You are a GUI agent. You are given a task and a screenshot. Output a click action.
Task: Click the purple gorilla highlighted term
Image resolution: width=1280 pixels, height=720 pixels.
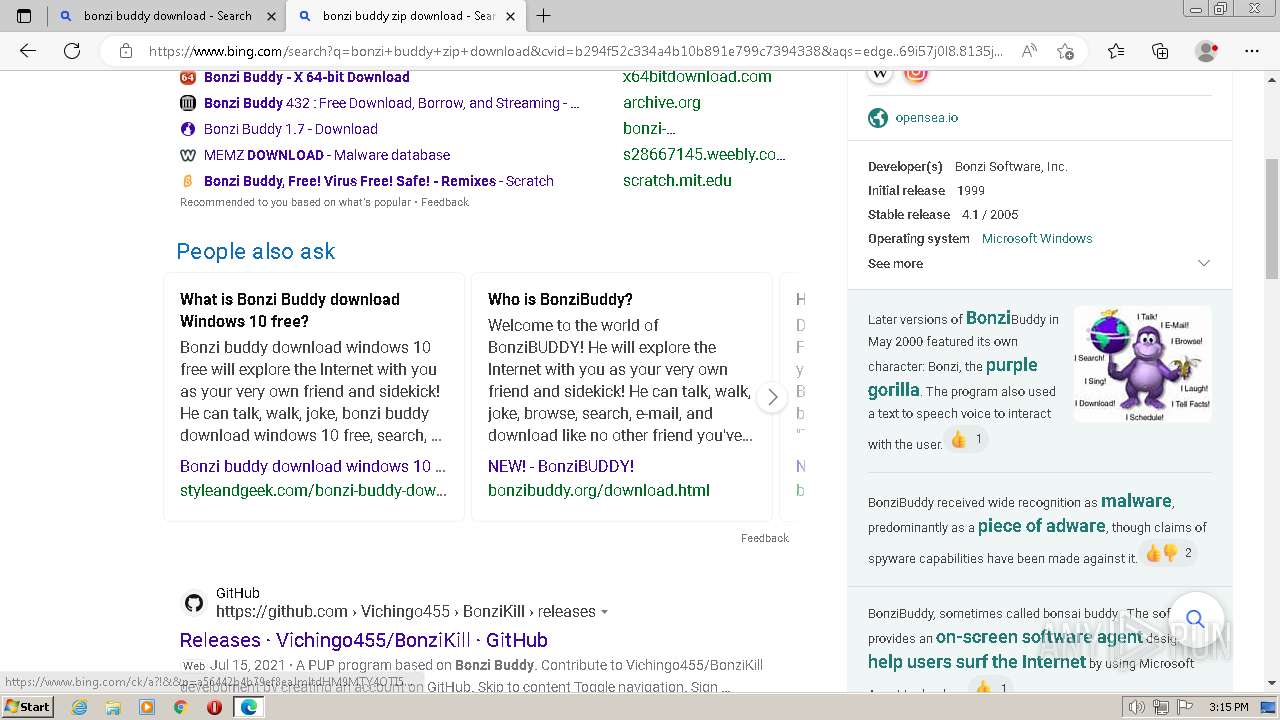tap(953, 377)
